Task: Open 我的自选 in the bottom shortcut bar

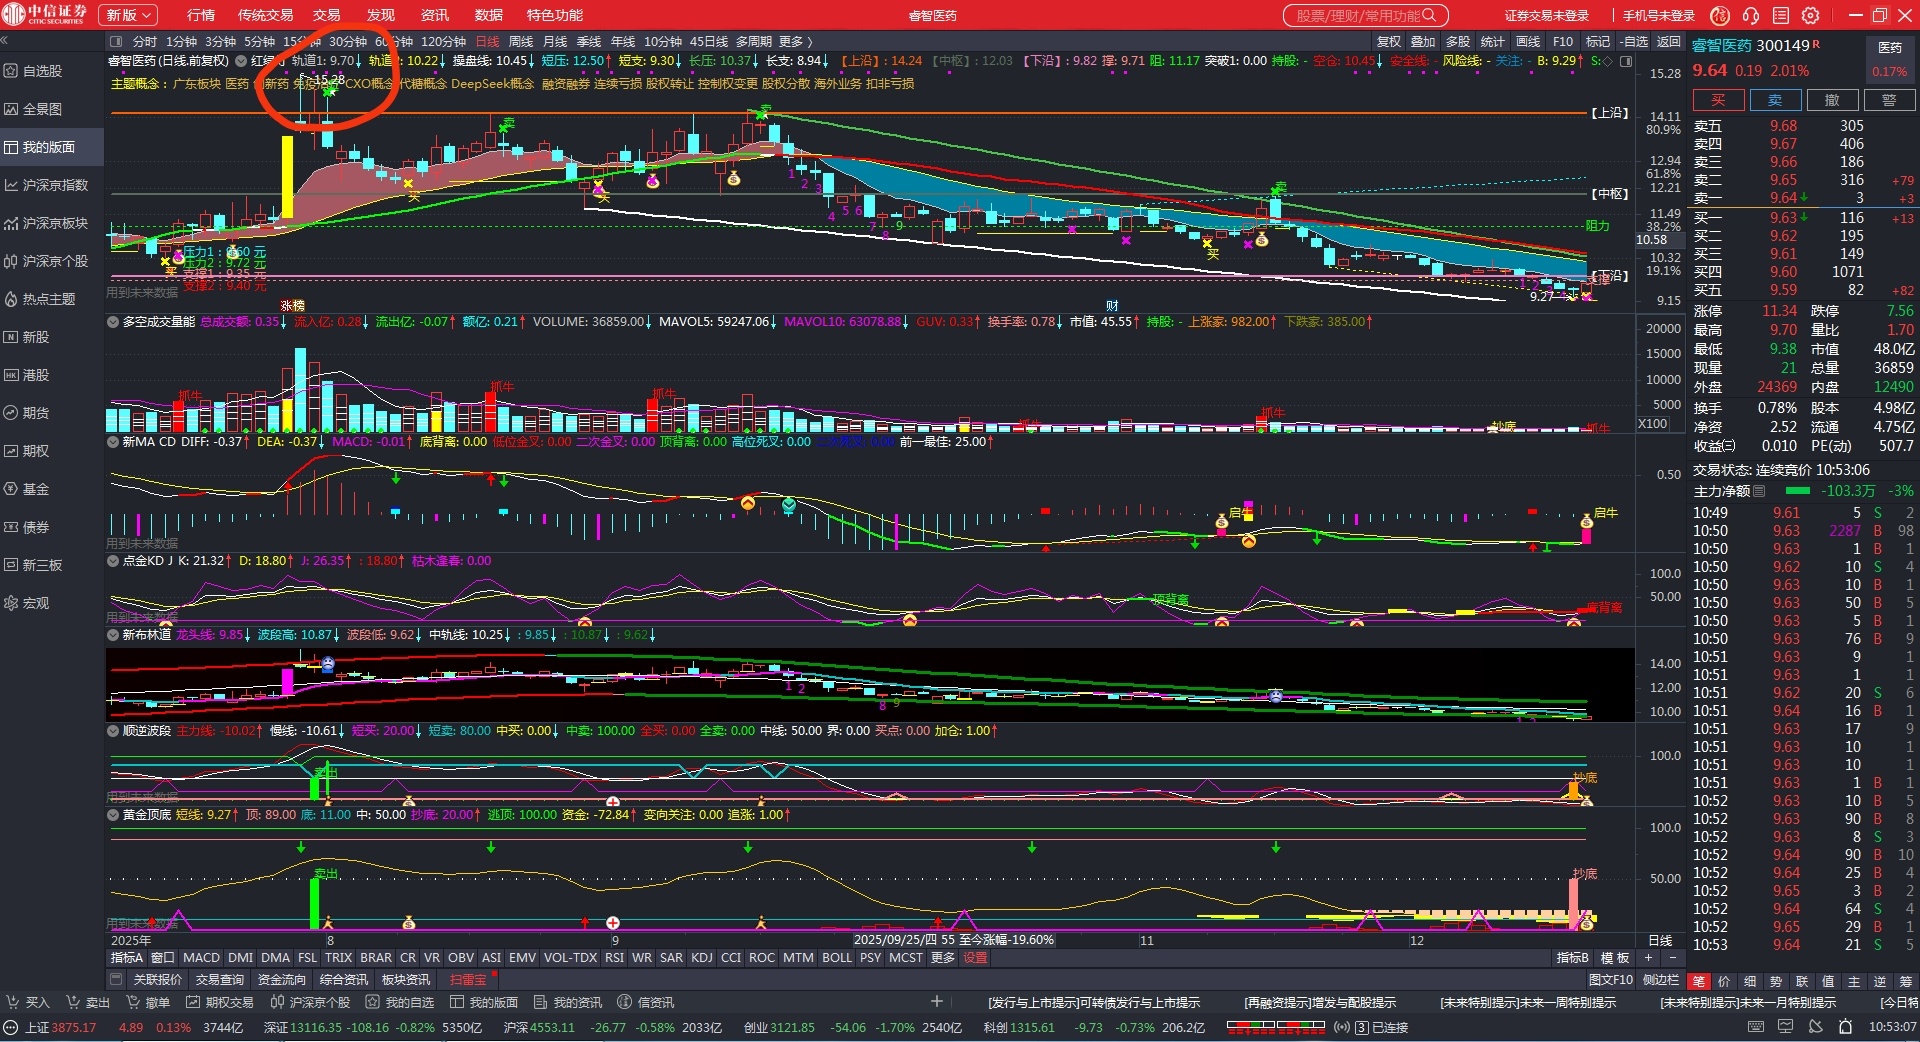Action: (x=401, y=1002)
